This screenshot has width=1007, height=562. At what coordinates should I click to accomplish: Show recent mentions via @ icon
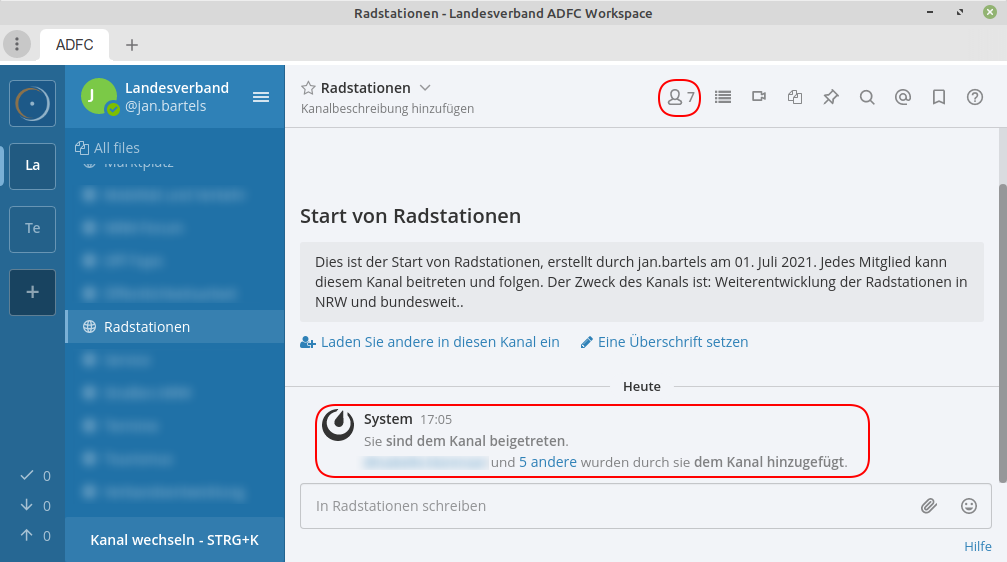[903, 97]
